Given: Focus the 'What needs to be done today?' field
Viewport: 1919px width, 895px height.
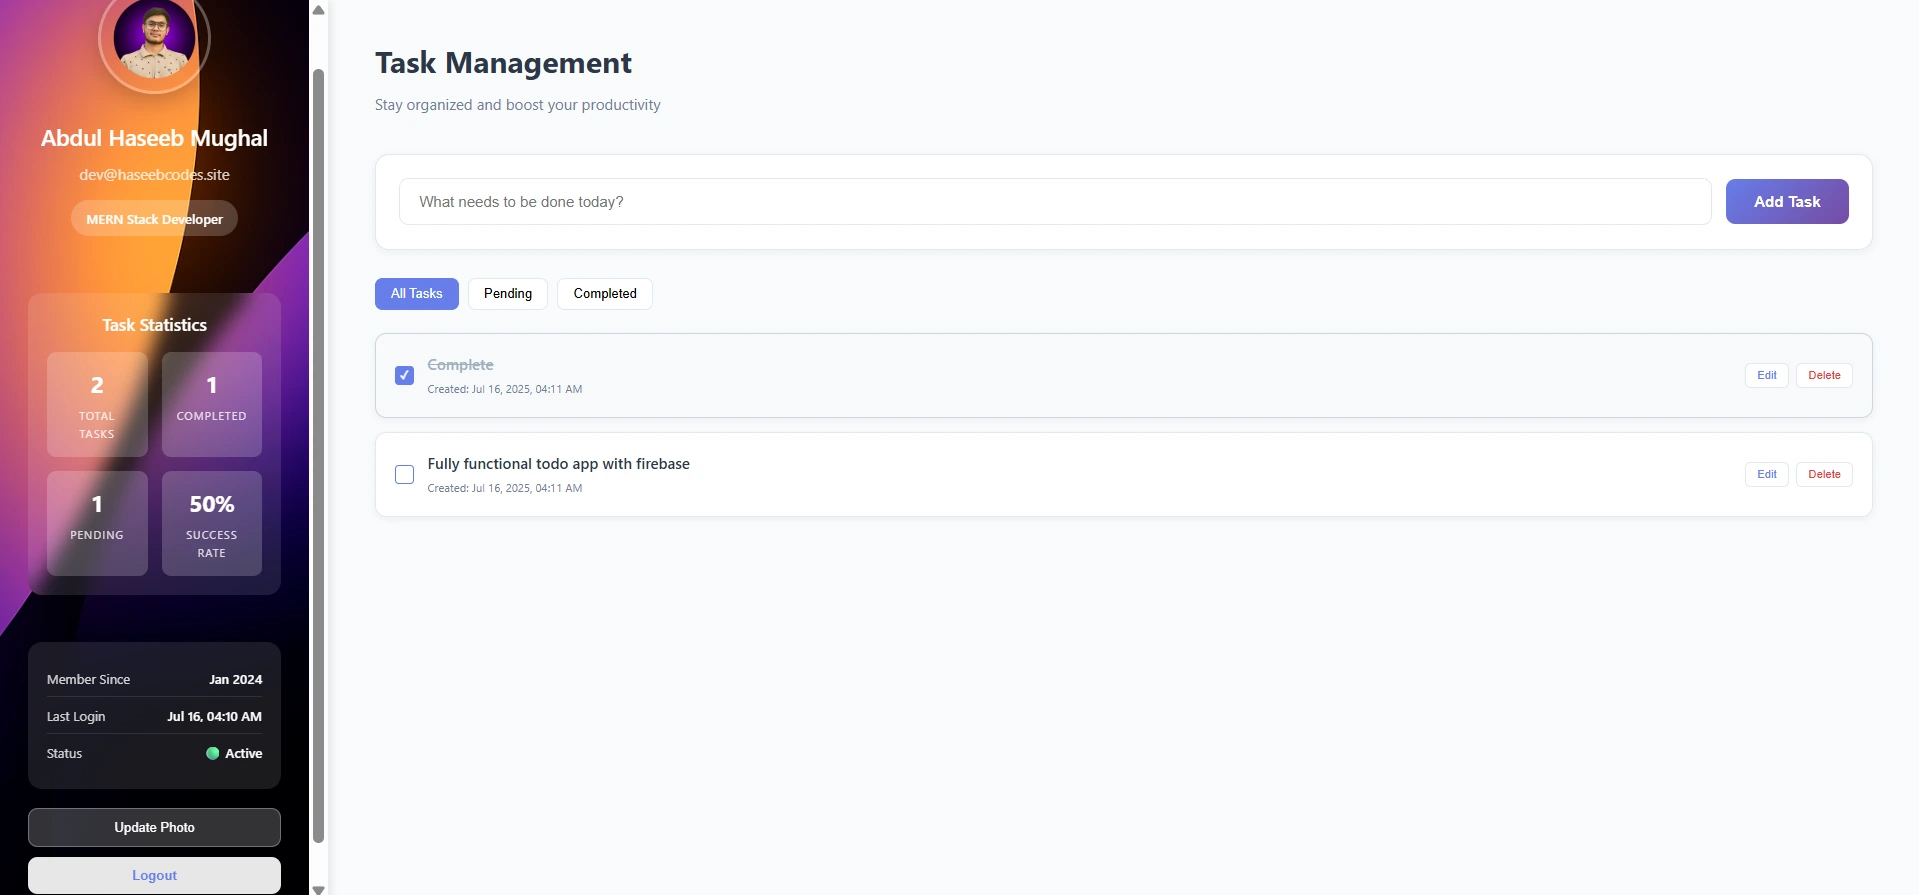Looking at the screenshot, I should point(1054,202).
